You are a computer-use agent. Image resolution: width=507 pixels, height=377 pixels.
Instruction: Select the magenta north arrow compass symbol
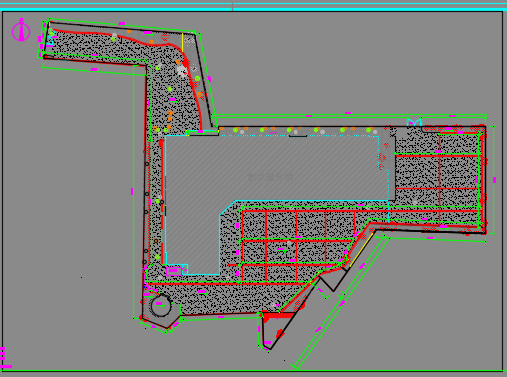[x=21, y=30]
